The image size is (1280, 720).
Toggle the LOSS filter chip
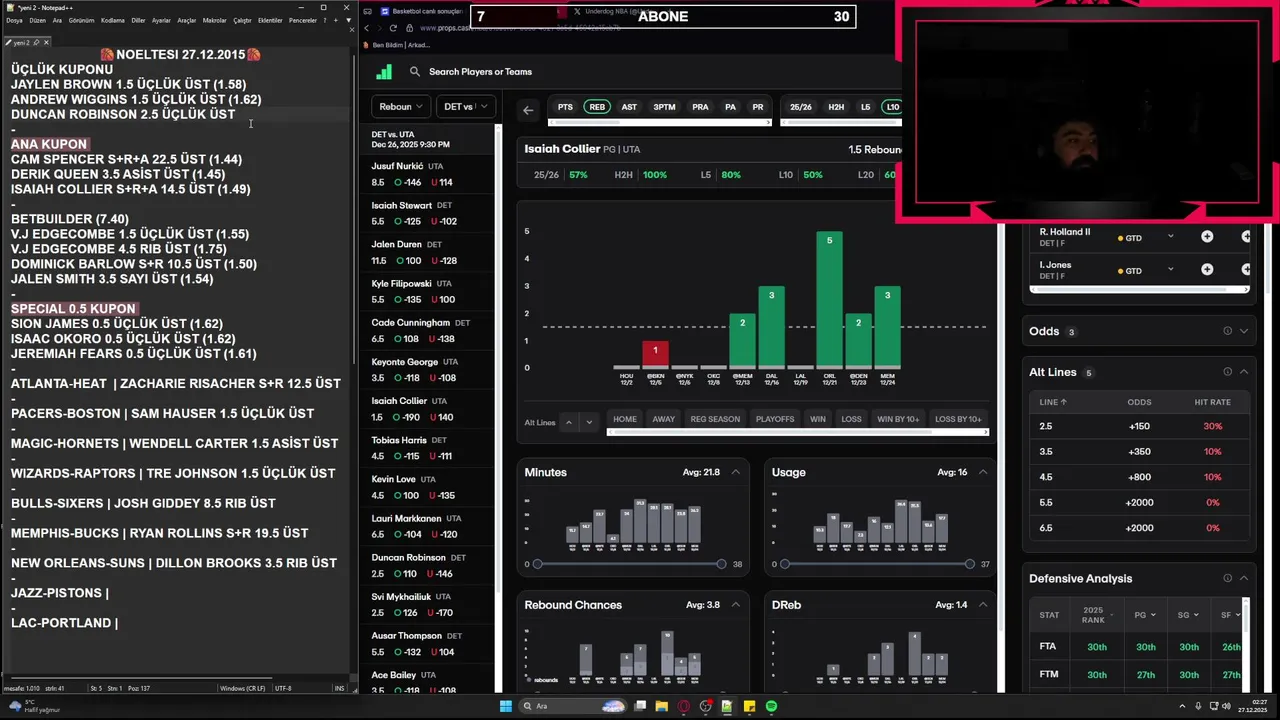pos(852,419)
